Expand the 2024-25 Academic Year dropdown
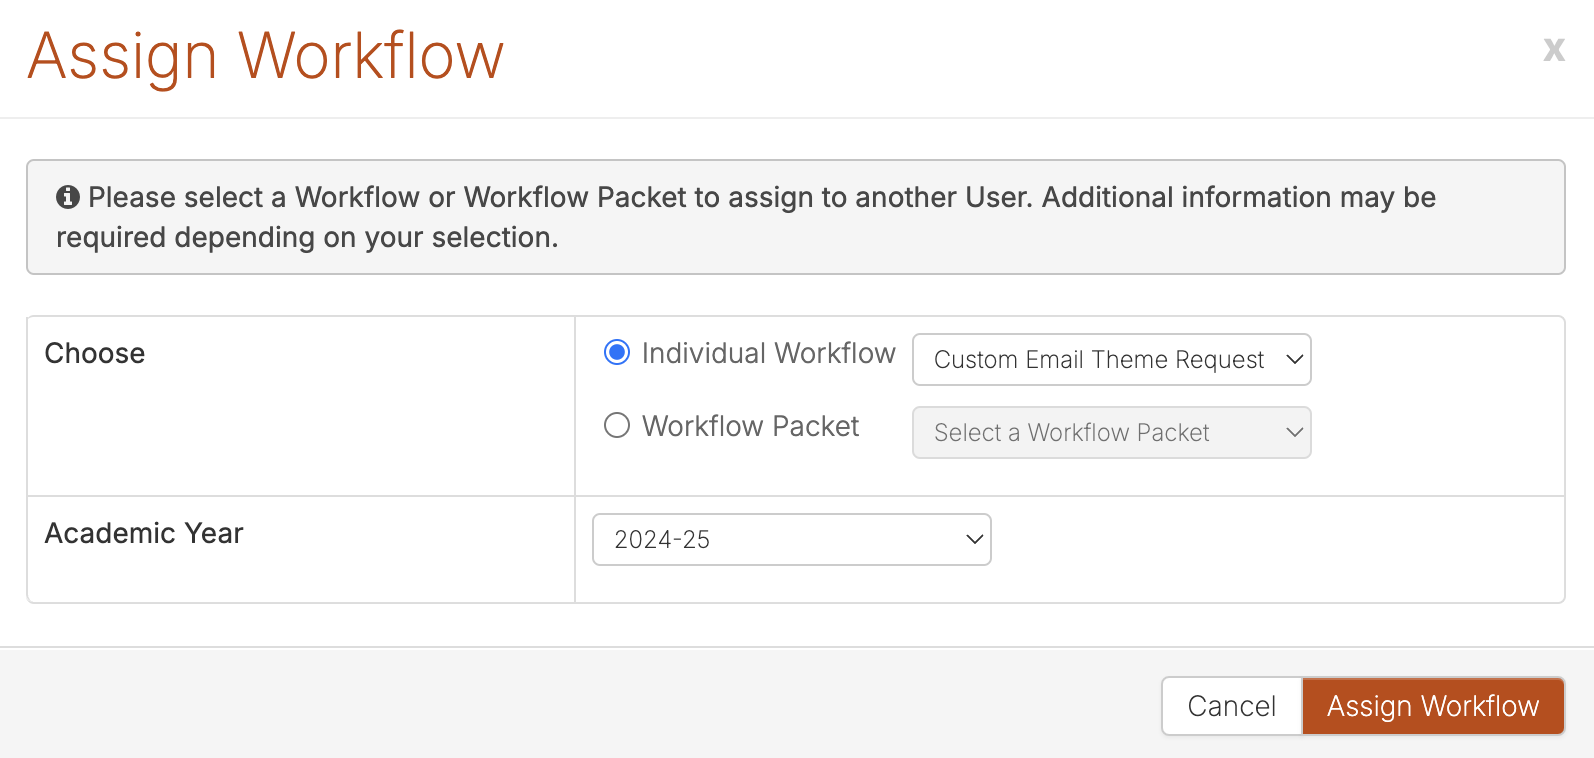 [790, 540]
